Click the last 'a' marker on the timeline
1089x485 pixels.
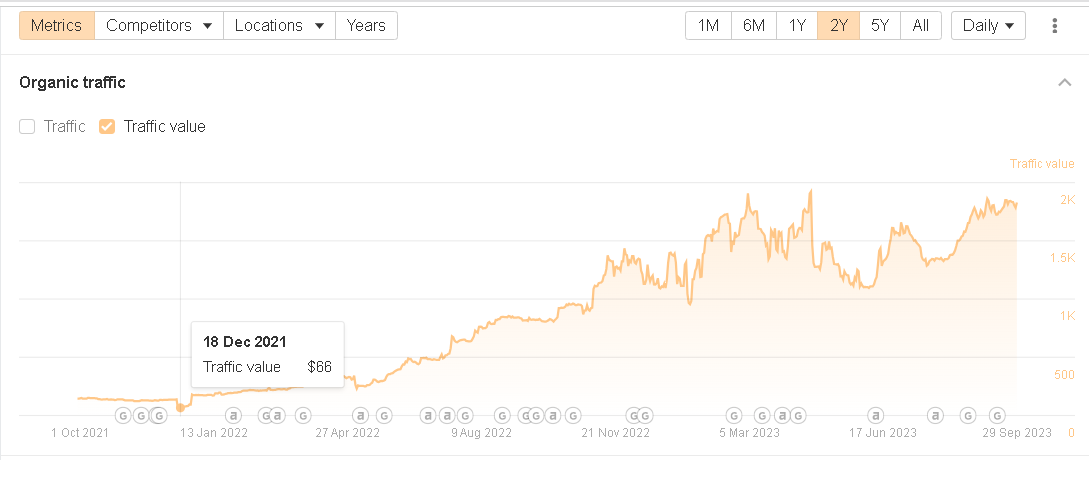tap(936, 414)
